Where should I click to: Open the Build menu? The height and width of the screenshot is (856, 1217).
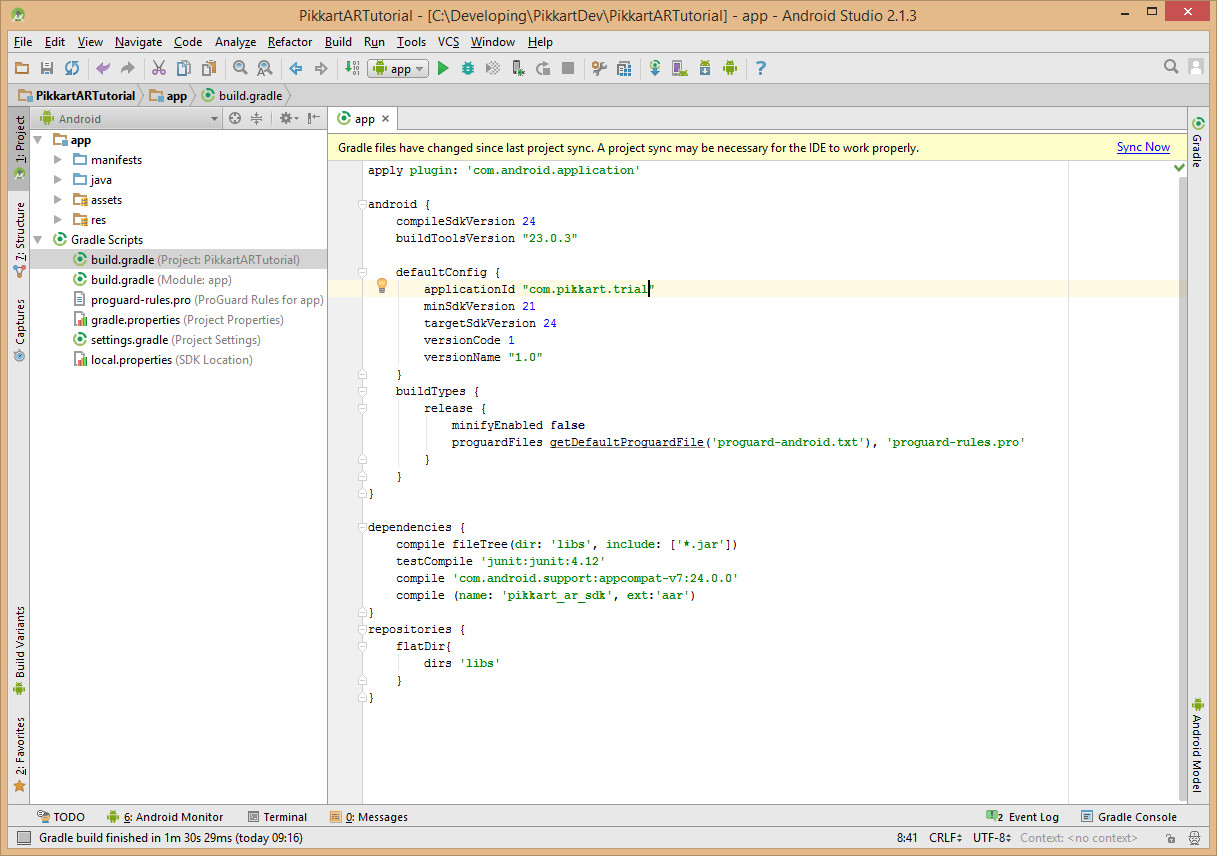tap(338, 42)
